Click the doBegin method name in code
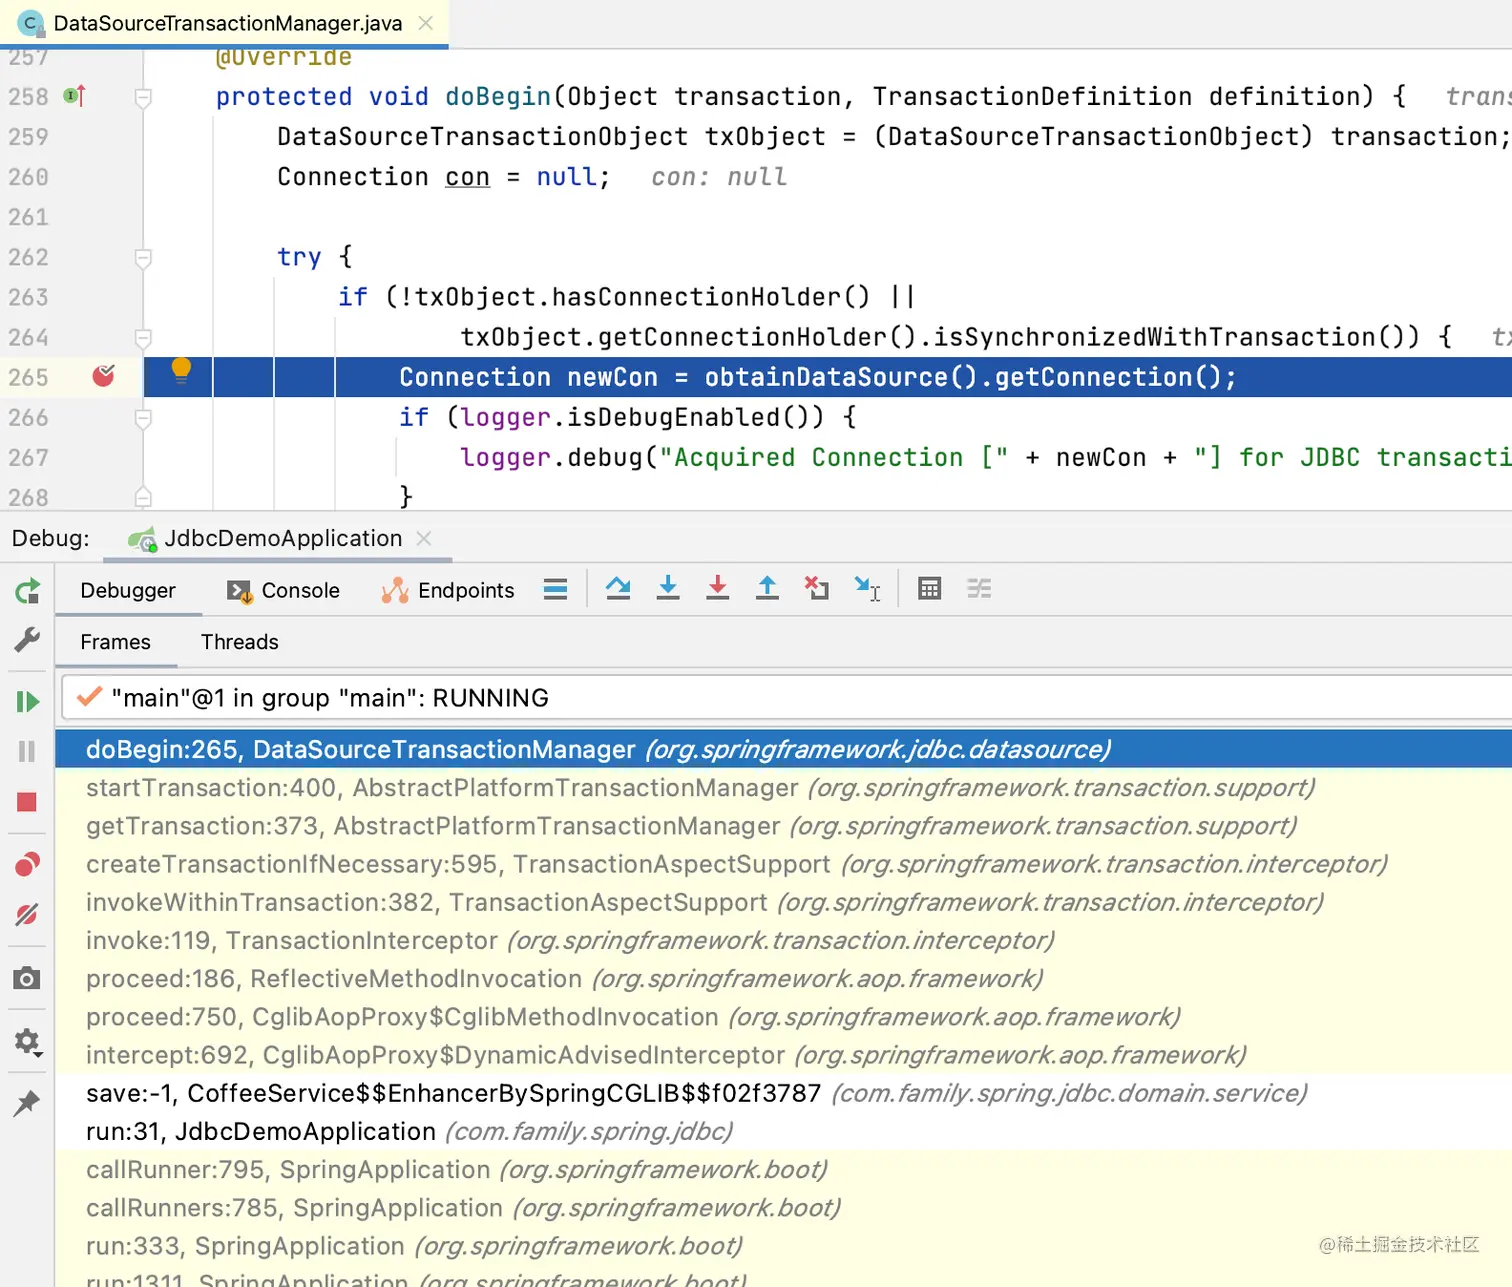 point(498,96)
